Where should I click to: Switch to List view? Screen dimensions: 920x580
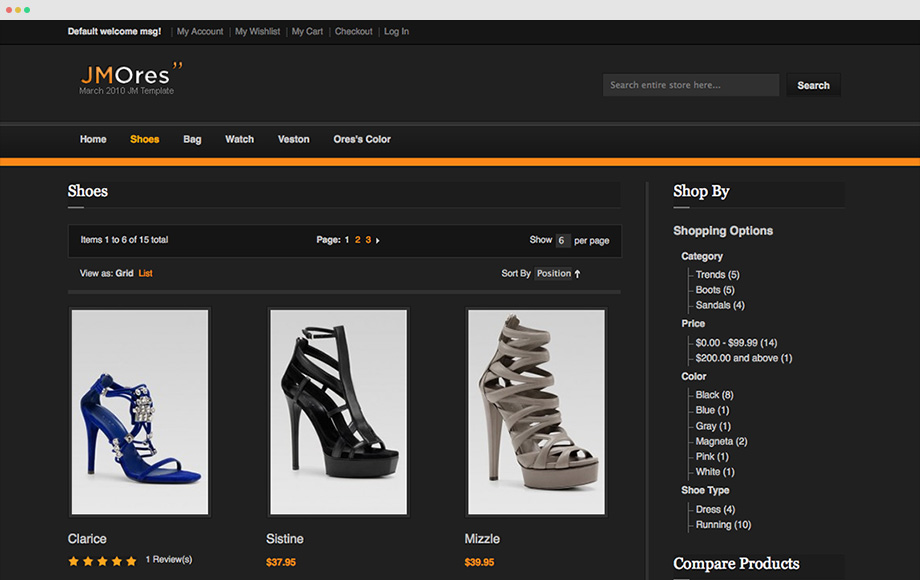146,273
